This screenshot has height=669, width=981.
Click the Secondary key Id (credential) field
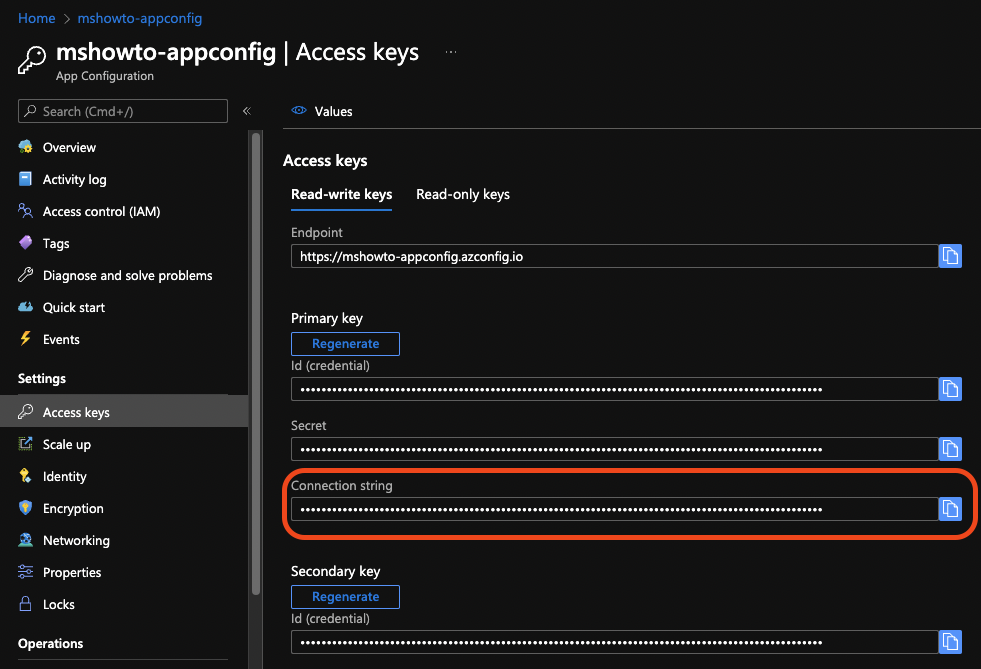pyautogui.click(x=614, y=642)
